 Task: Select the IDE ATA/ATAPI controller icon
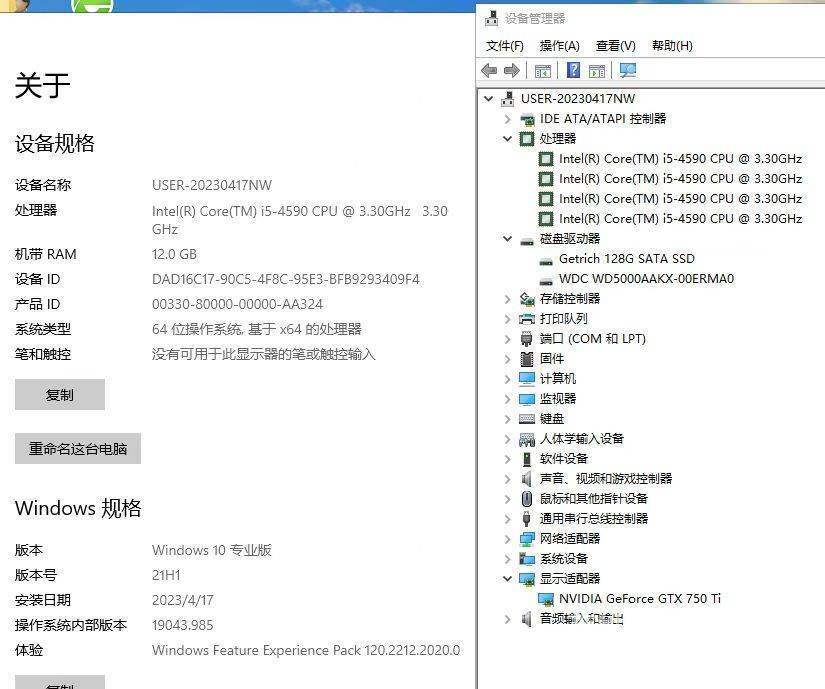pos(527,119)
